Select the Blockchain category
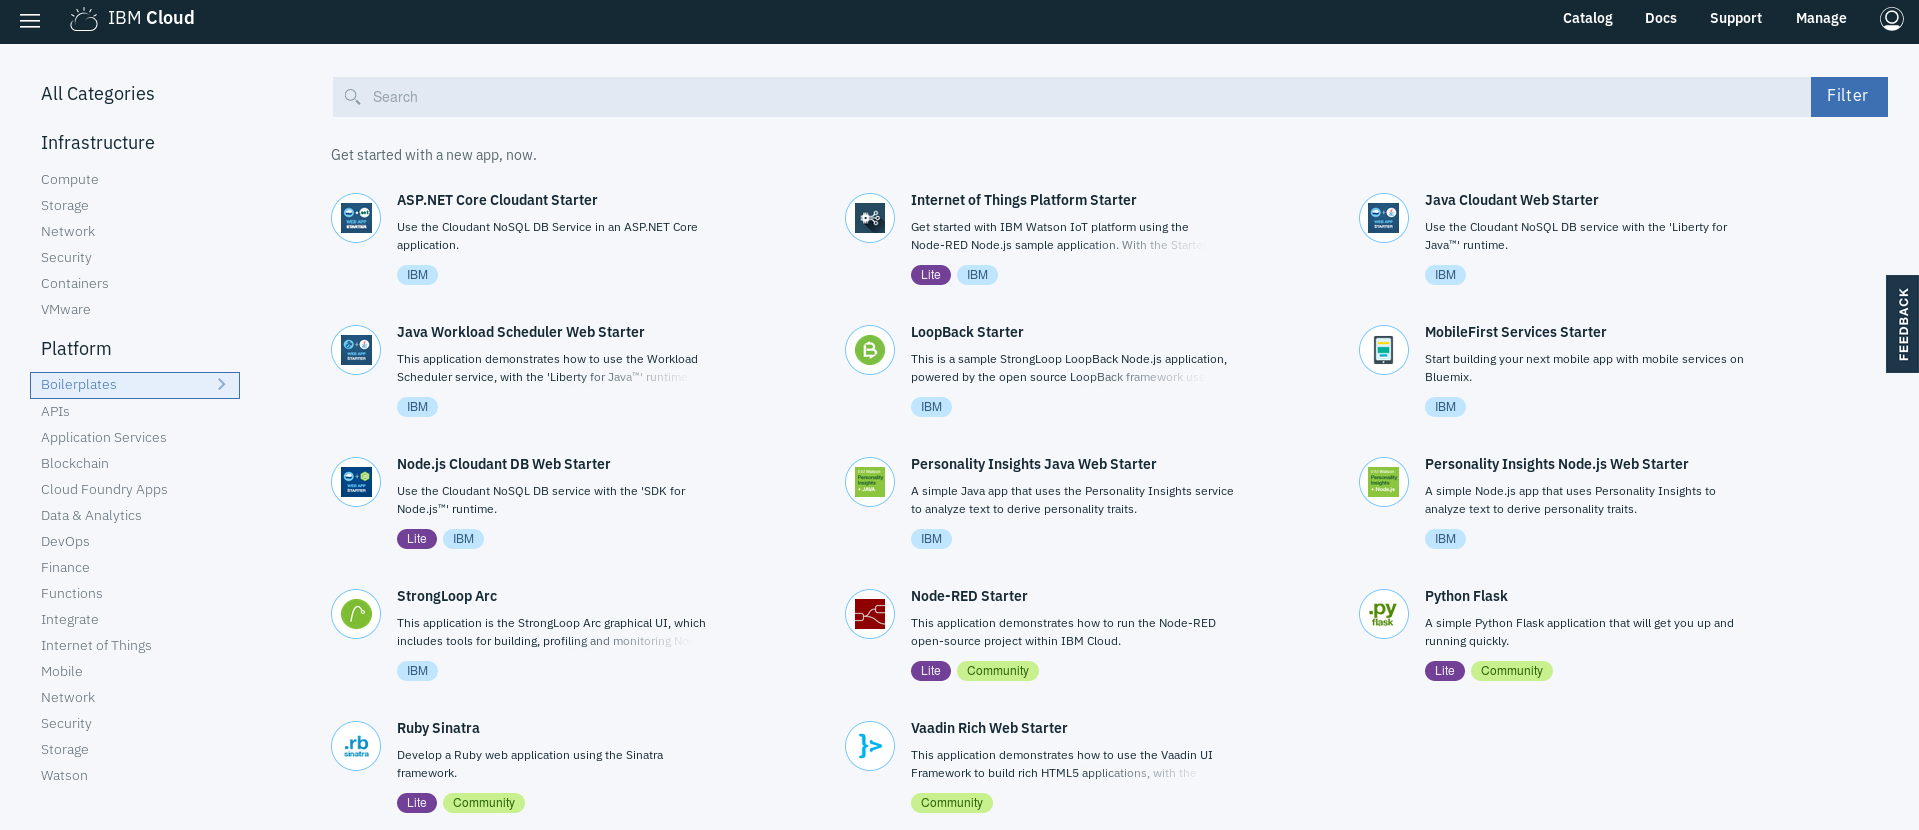 [x=75, y=464]
